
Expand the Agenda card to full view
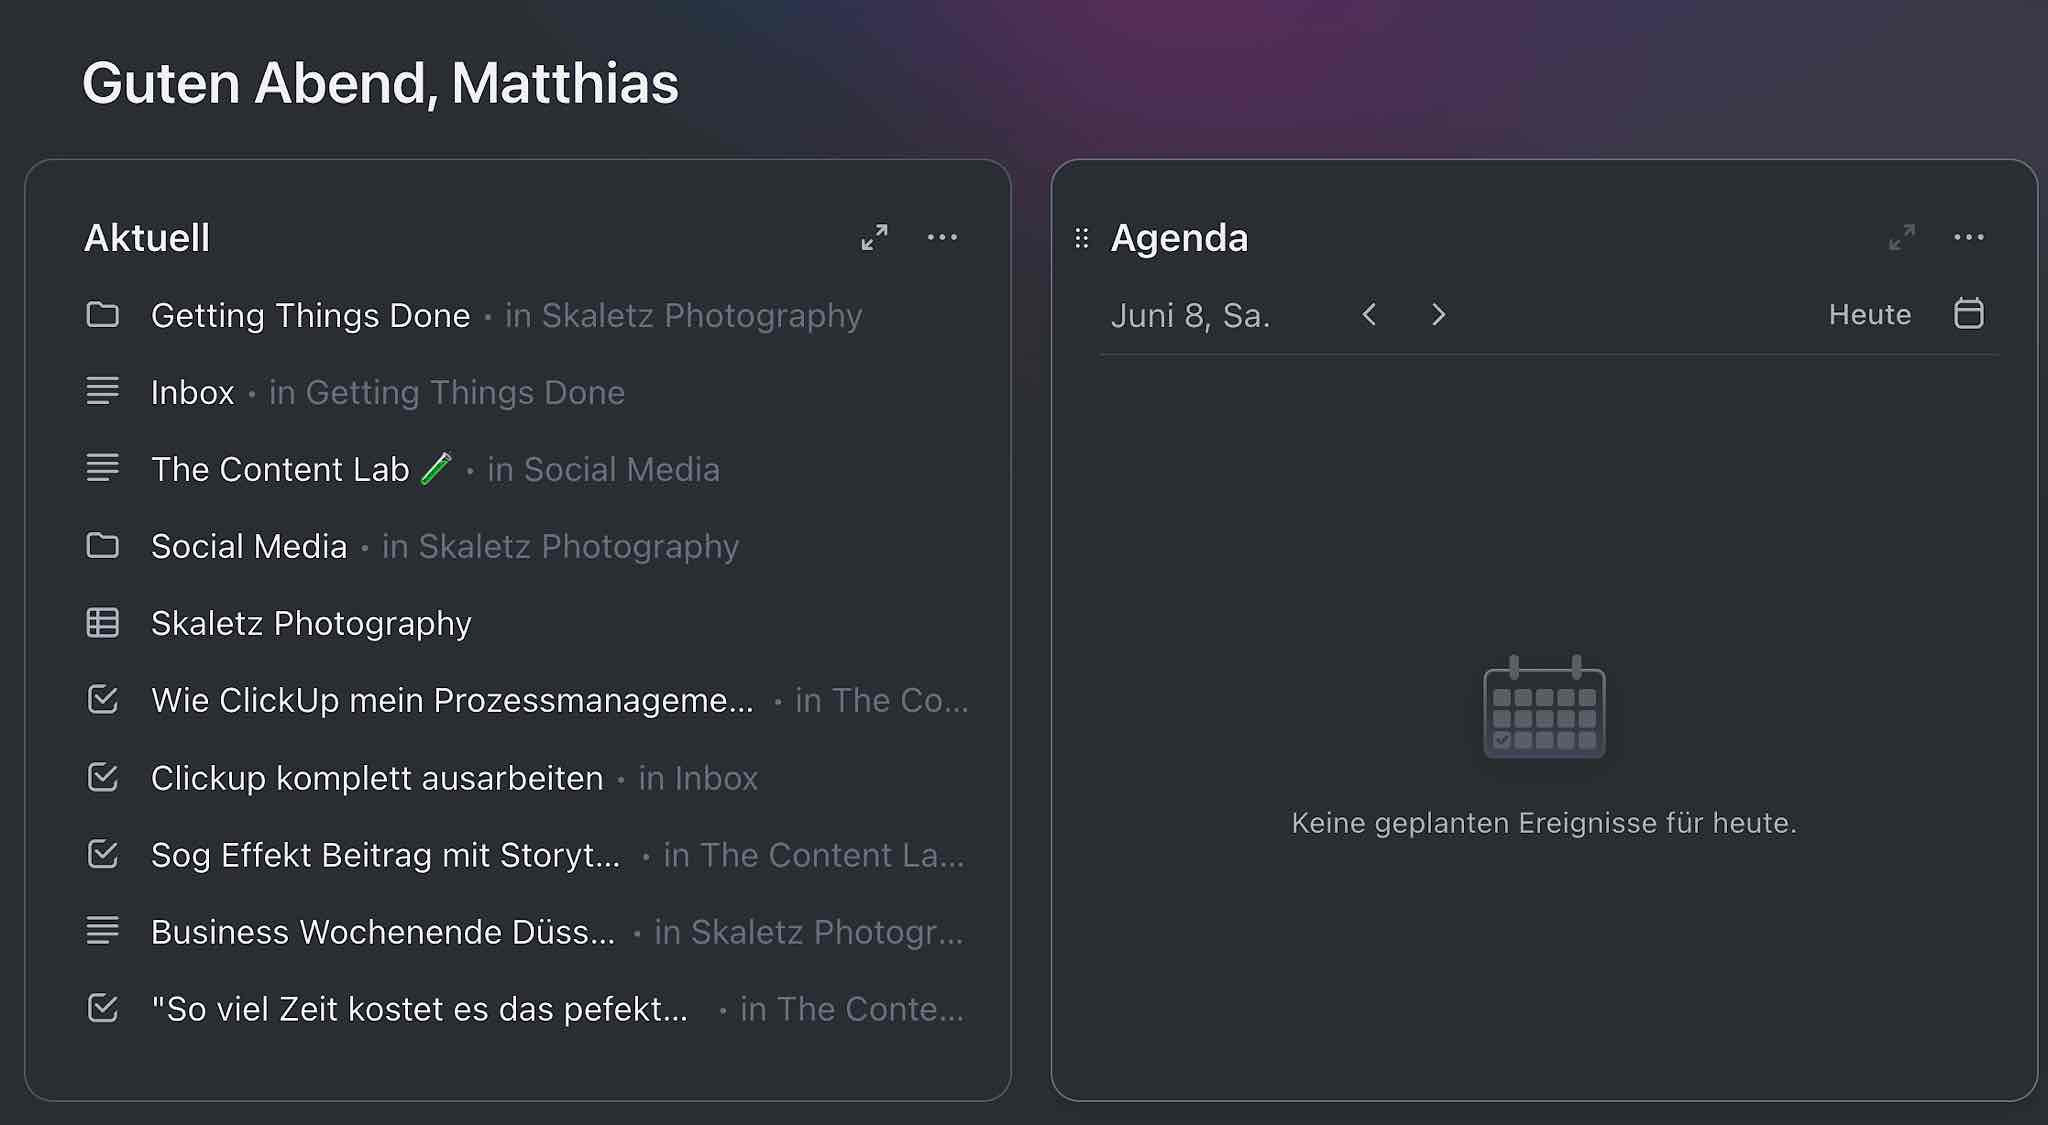click(1902, 237)
